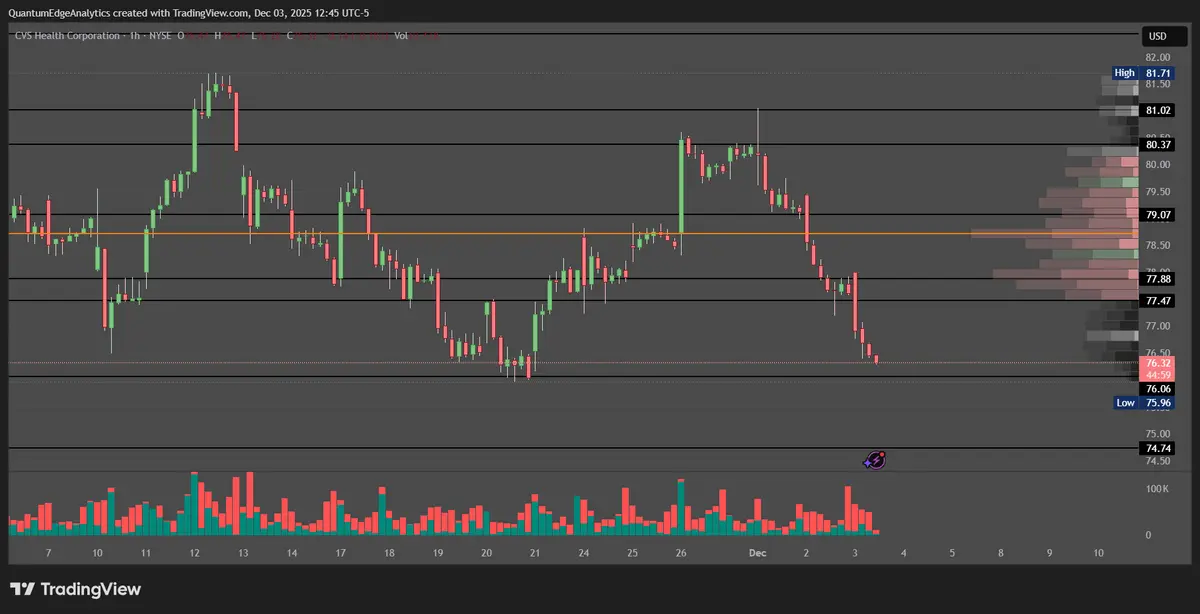The height and width of the screenshot is (614, 1200).
Task: Click the current price 76.32 label
Action: point(1158,369)
